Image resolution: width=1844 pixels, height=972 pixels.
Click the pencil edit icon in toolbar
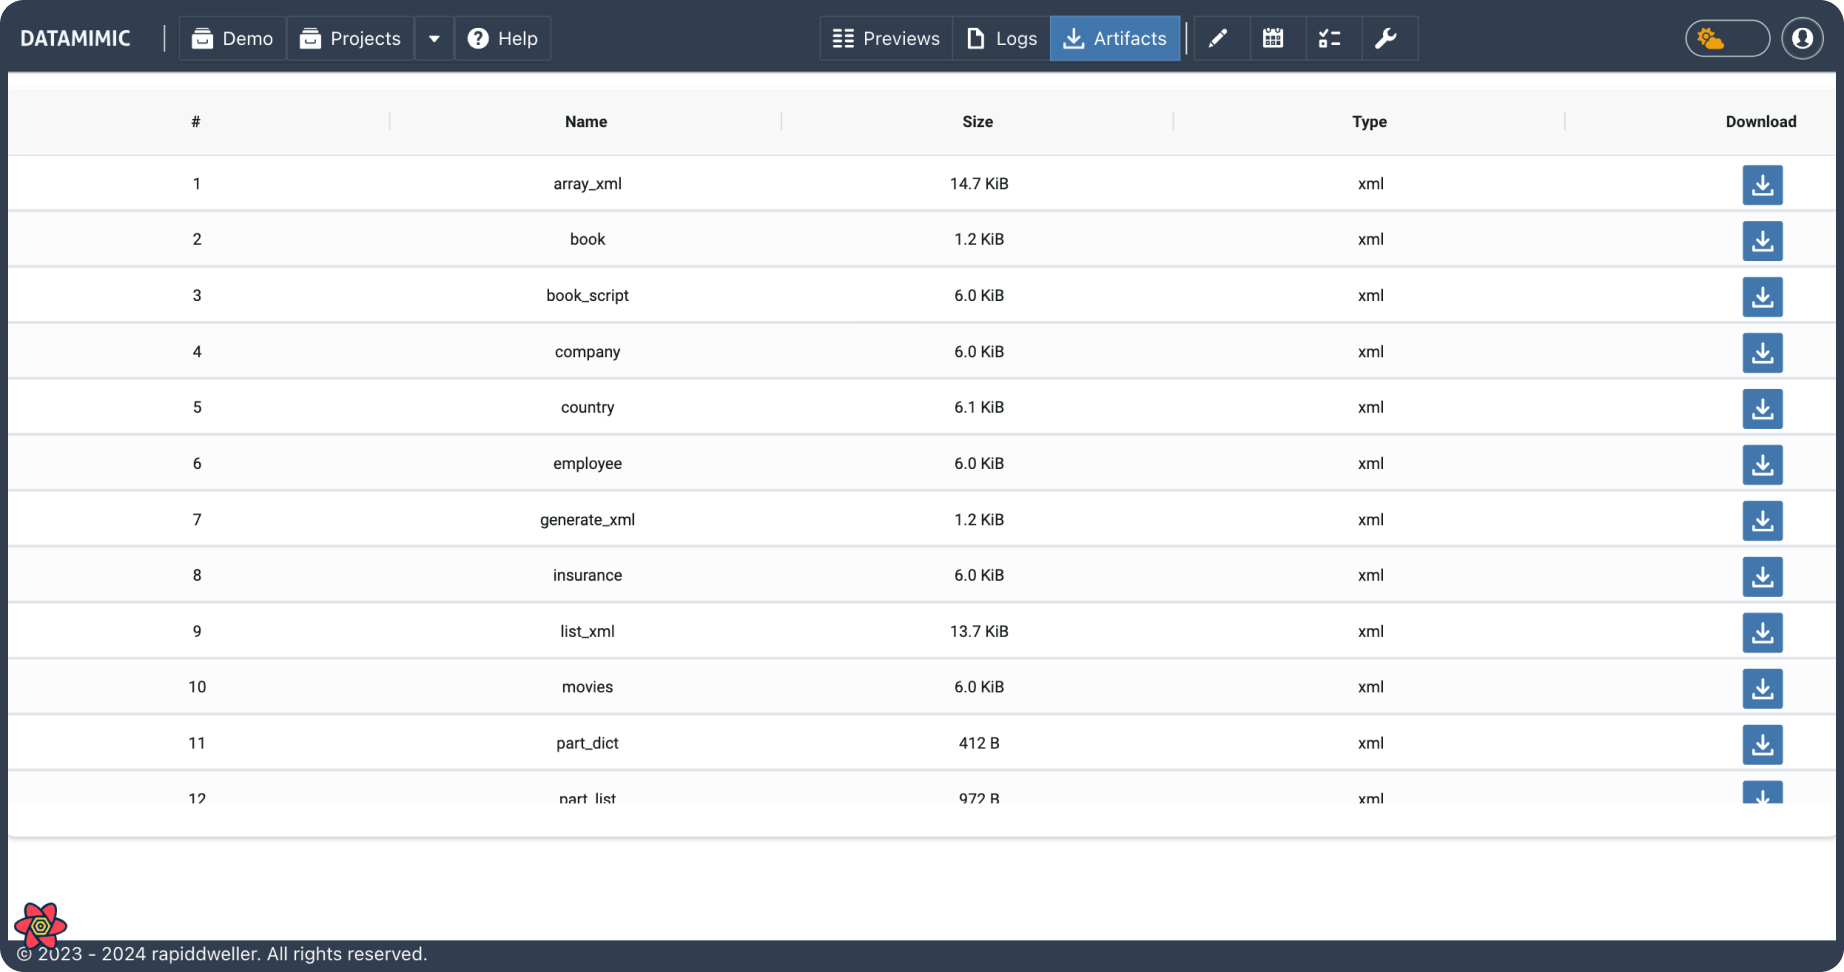tap(1218, 39)
